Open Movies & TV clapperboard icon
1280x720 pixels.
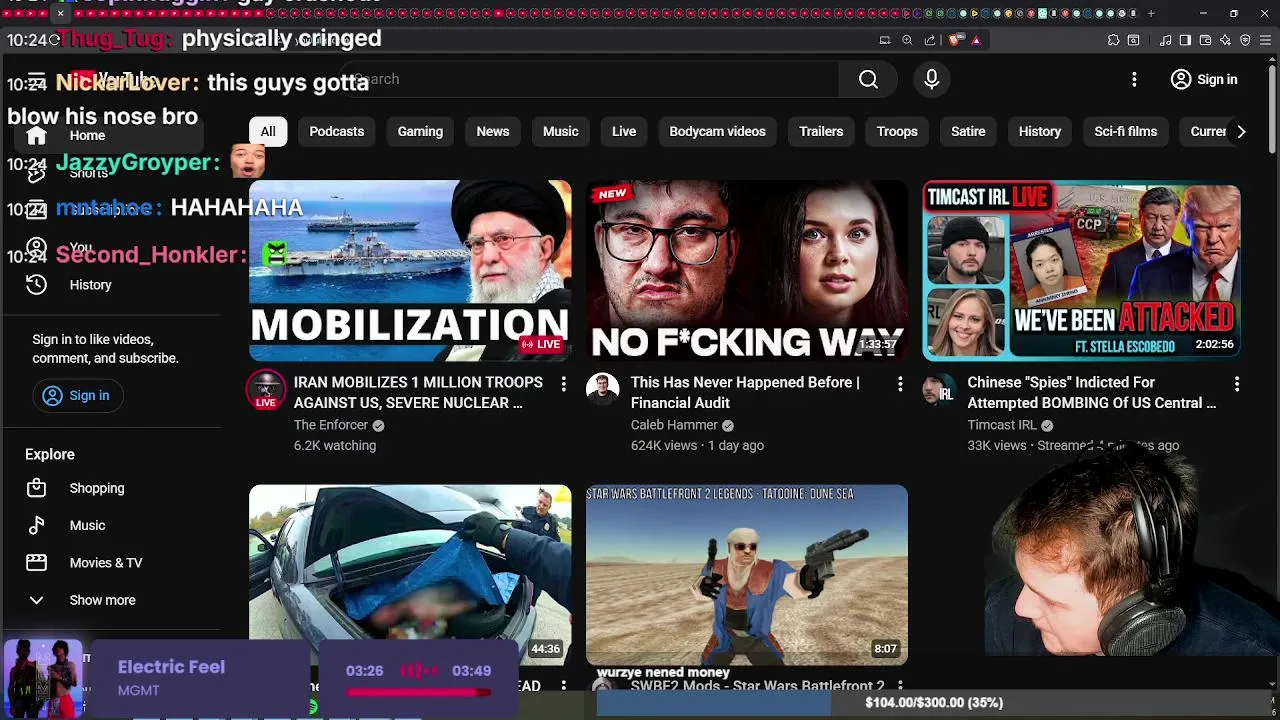[x=36, y=563]
